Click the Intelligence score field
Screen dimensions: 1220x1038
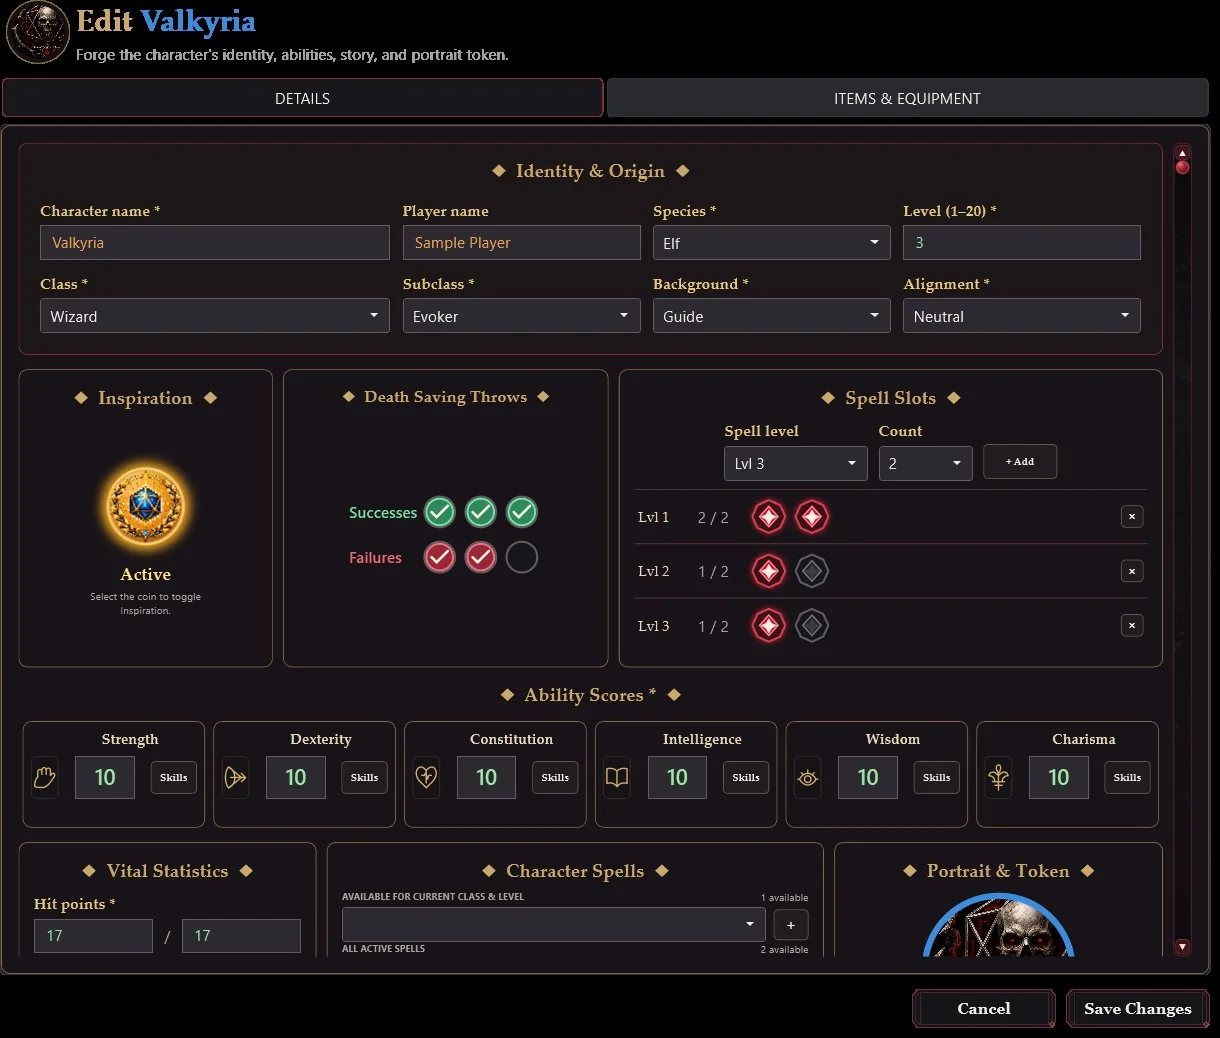(677, 777)
